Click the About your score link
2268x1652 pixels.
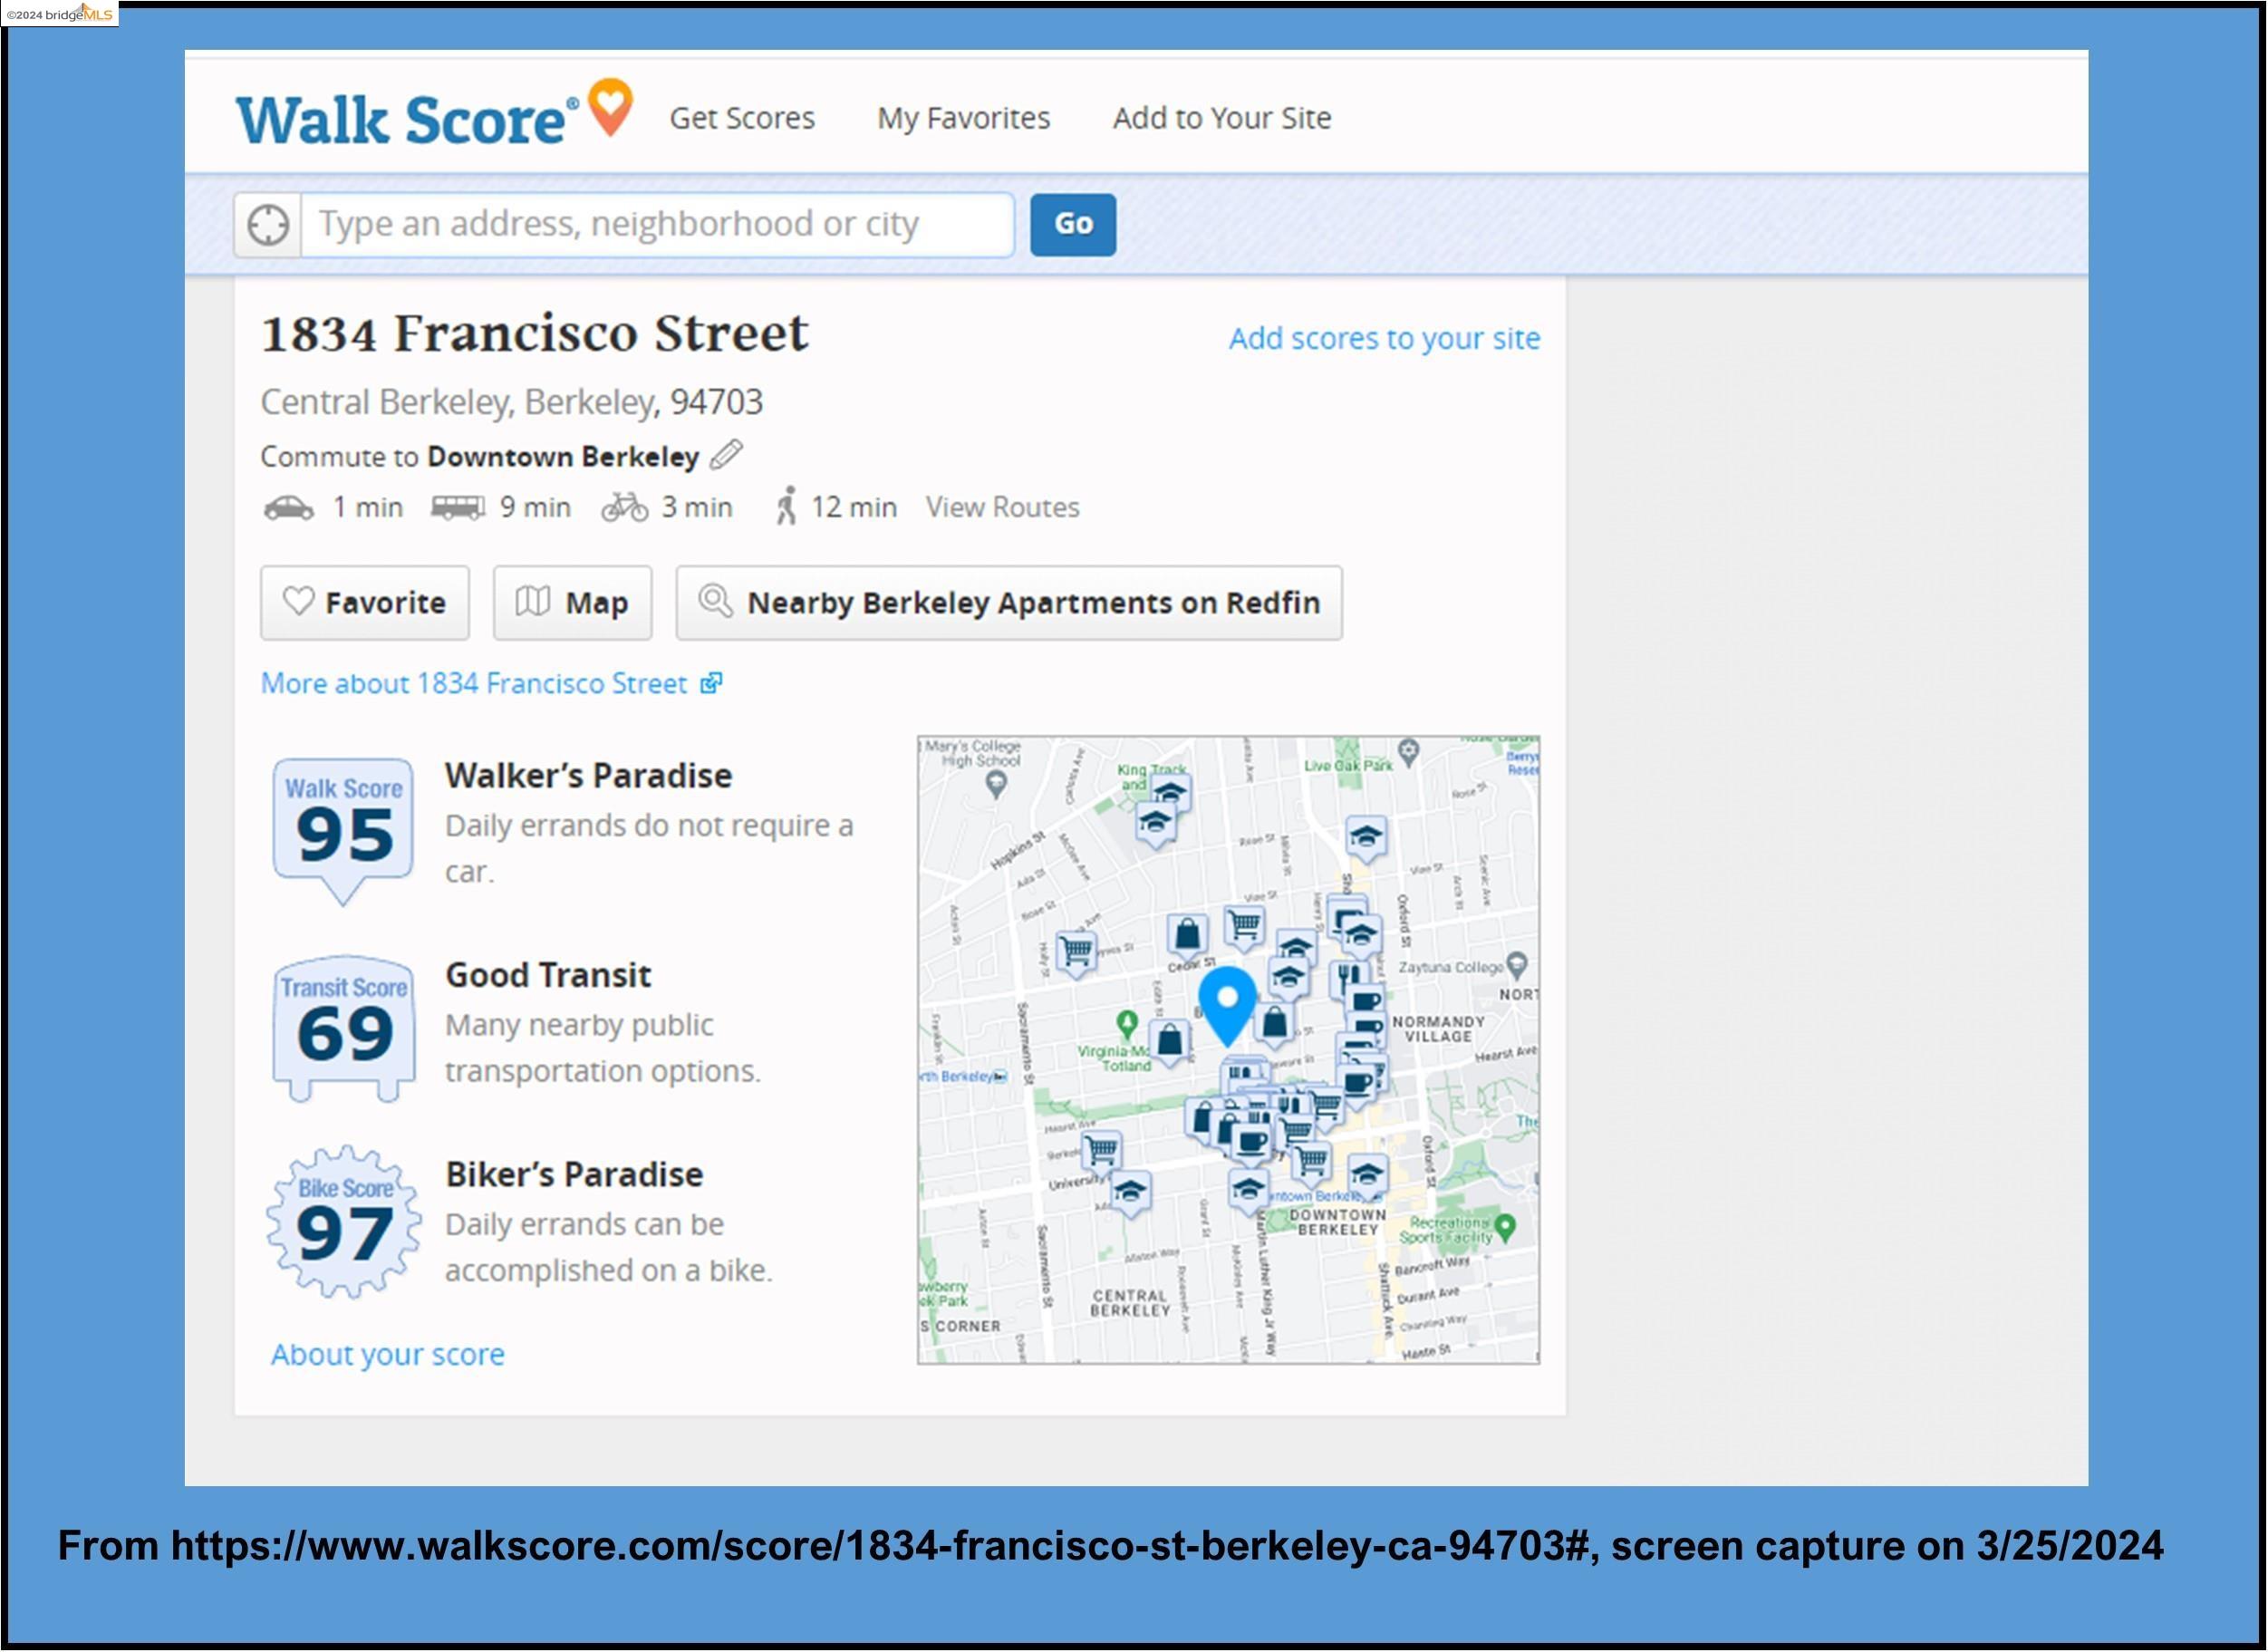388,1354
